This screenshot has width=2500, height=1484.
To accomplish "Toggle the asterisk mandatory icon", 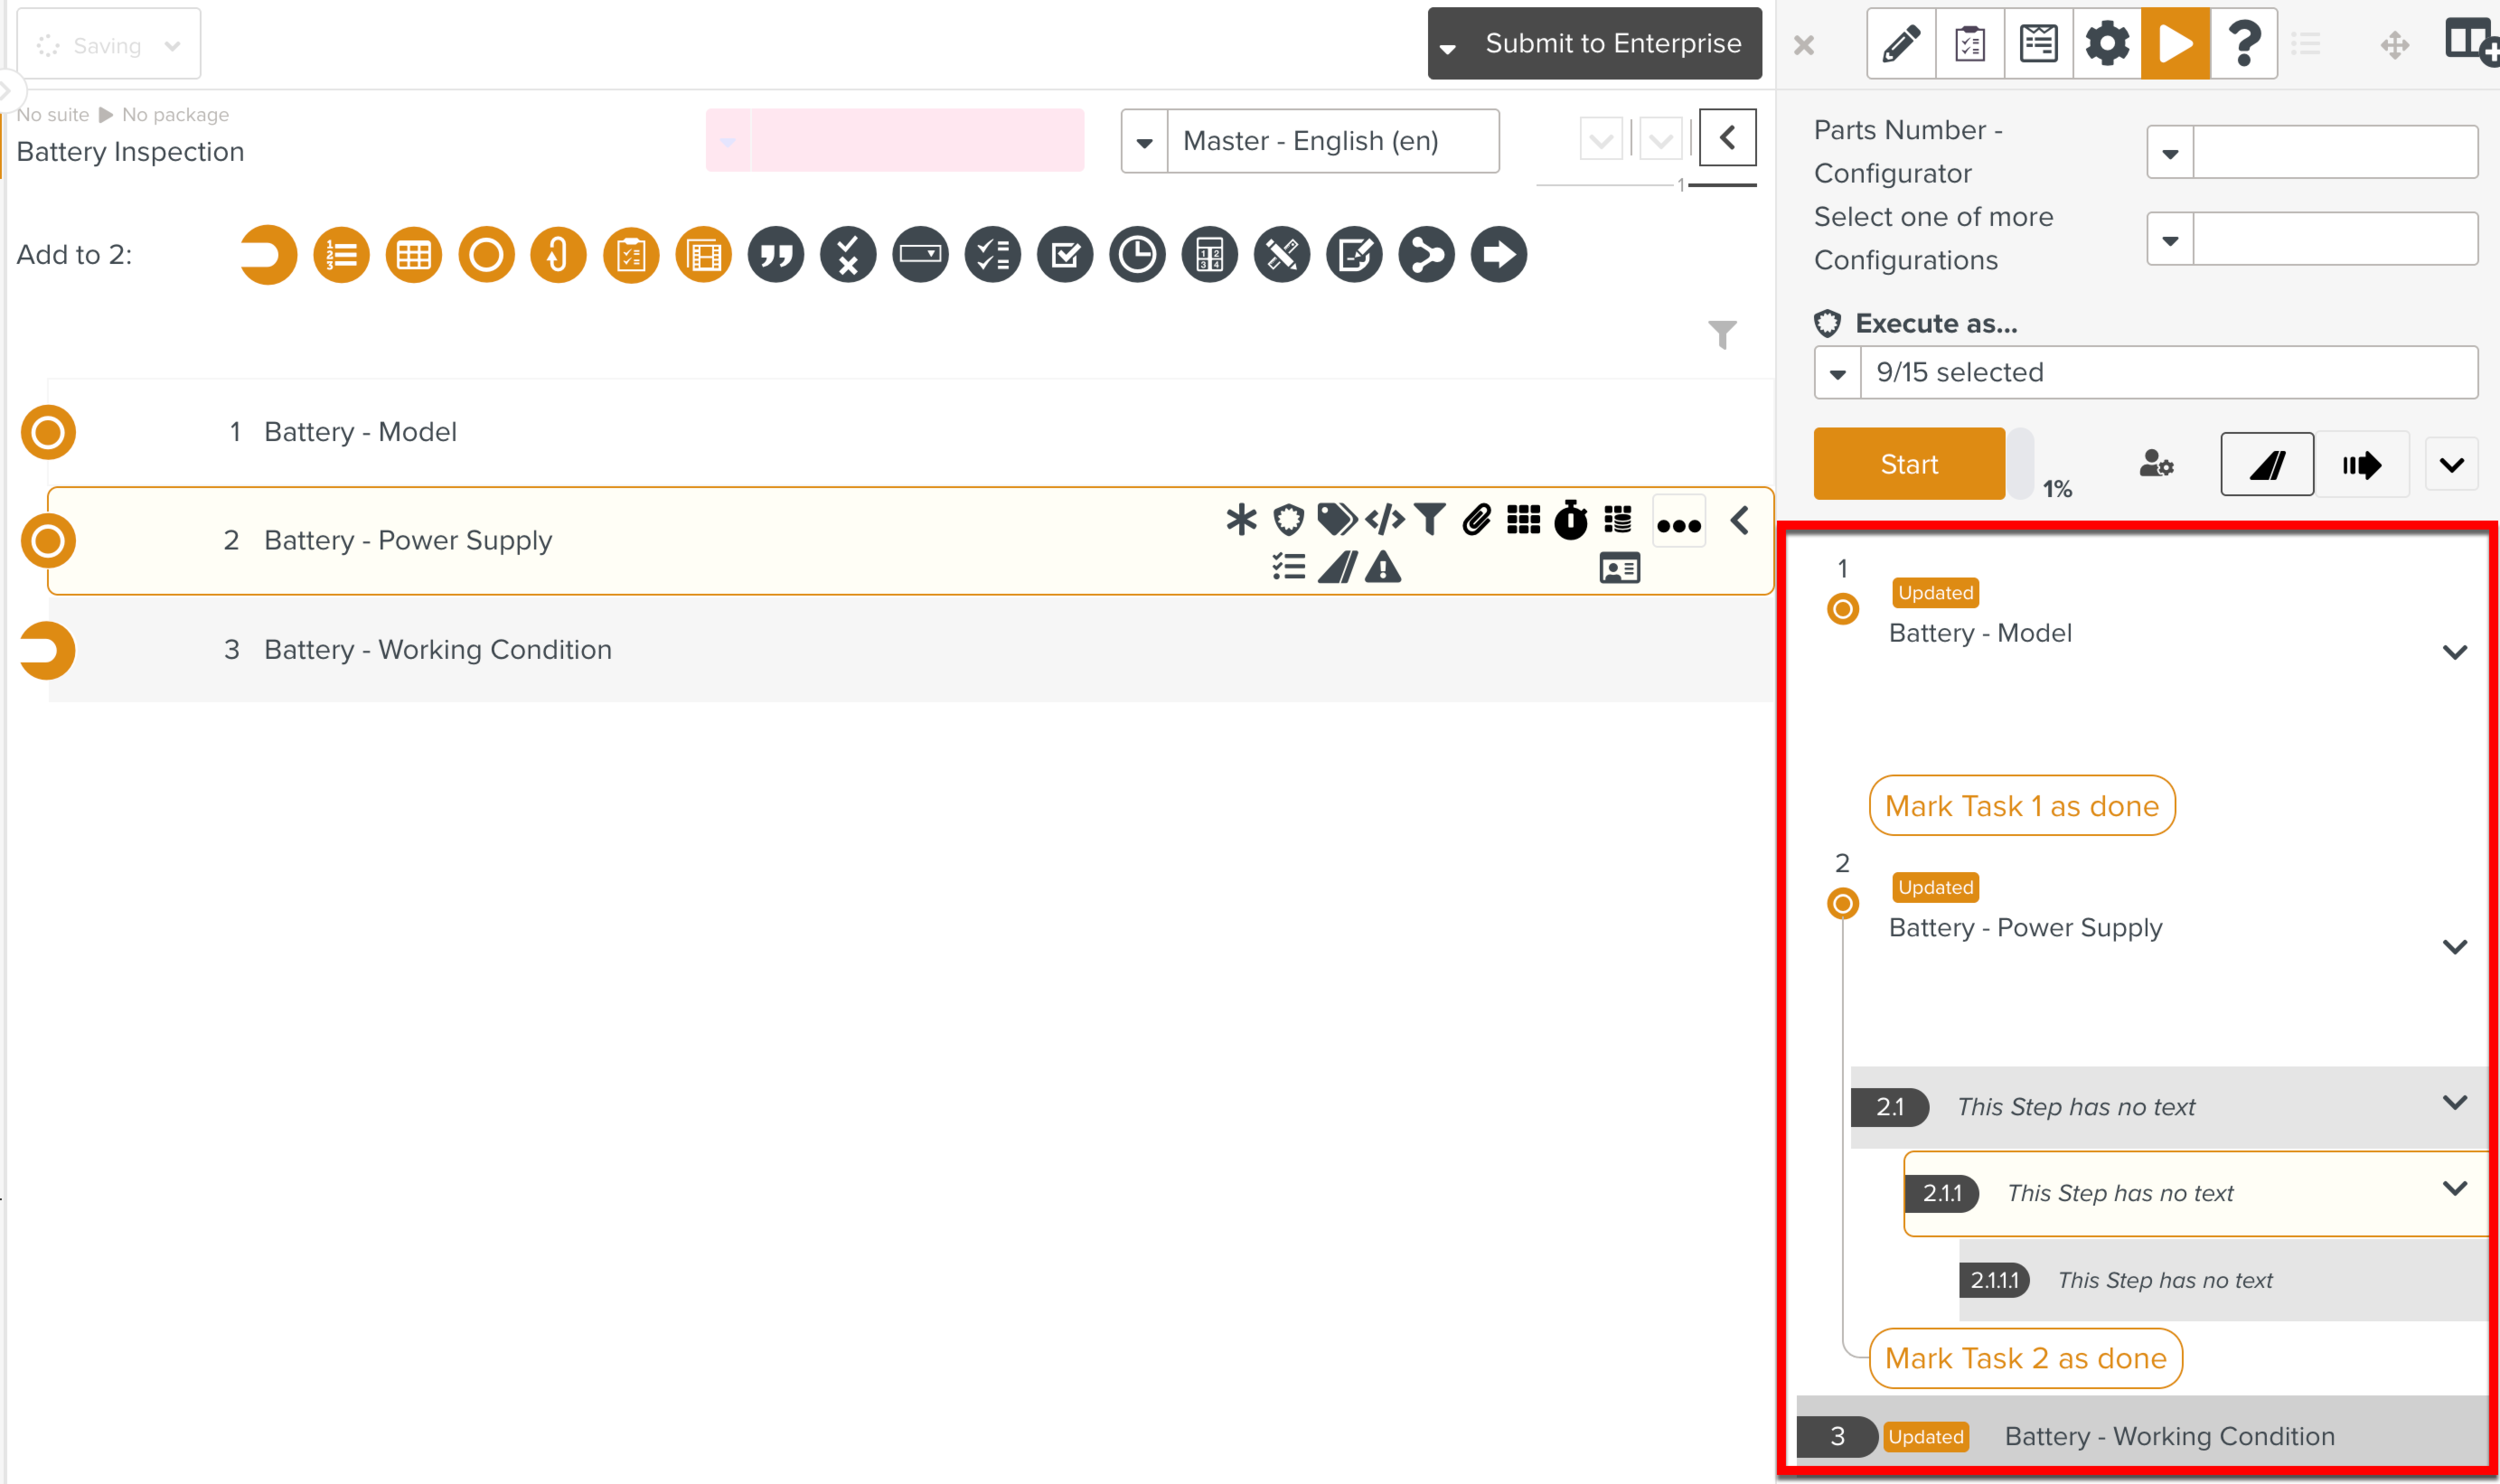I will pos(1241,520).
